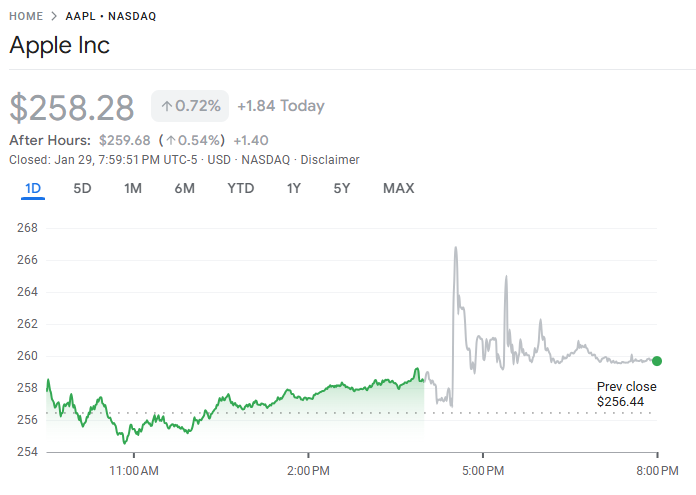Choose the 6M time range tab

[x=184, y=189]
